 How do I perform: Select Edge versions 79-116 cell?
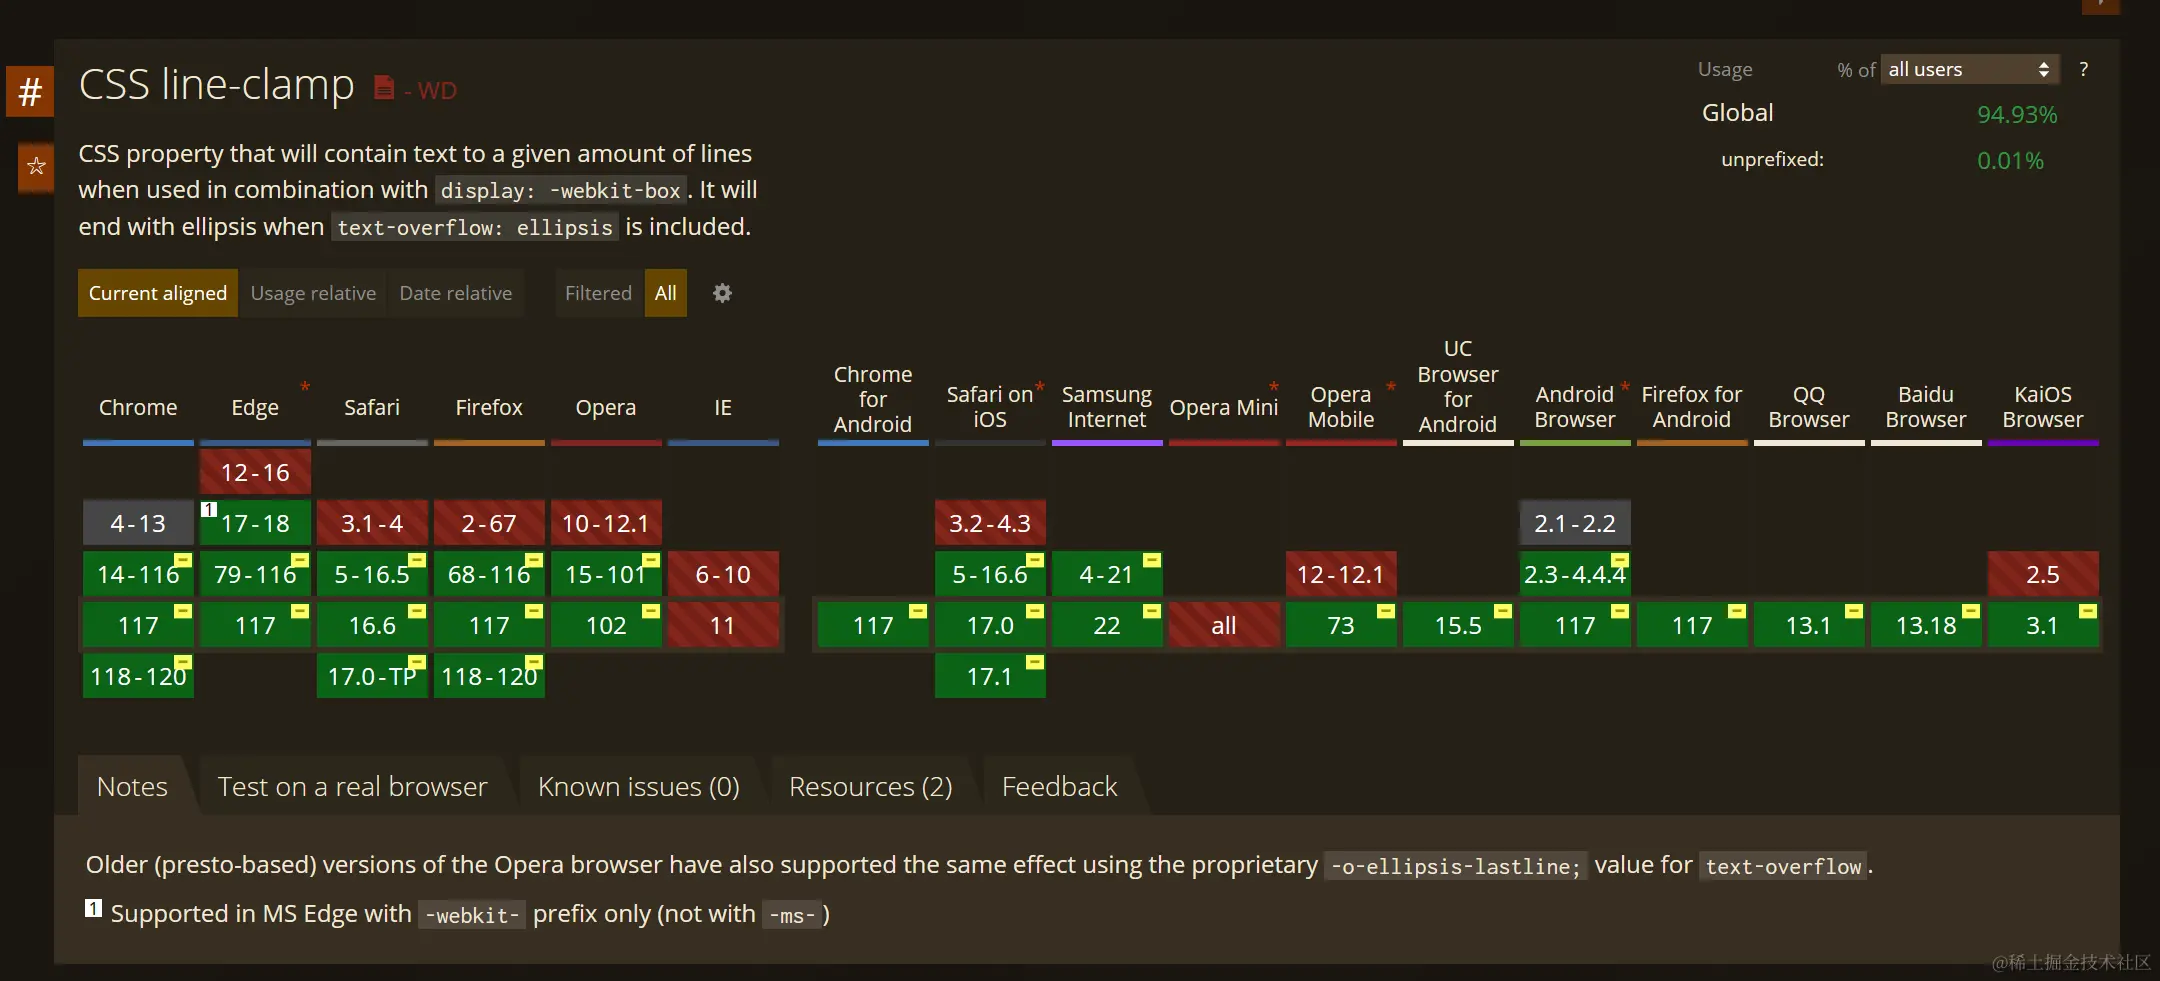tap(255, 574)
